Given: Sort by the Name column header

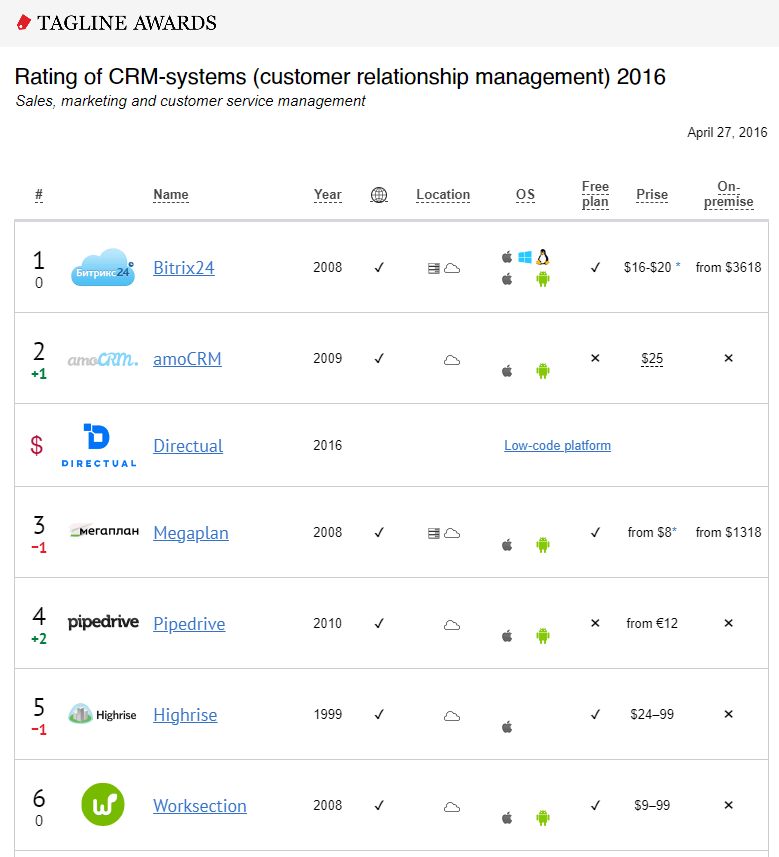Looking at the screenshot, I should [171, 195].
